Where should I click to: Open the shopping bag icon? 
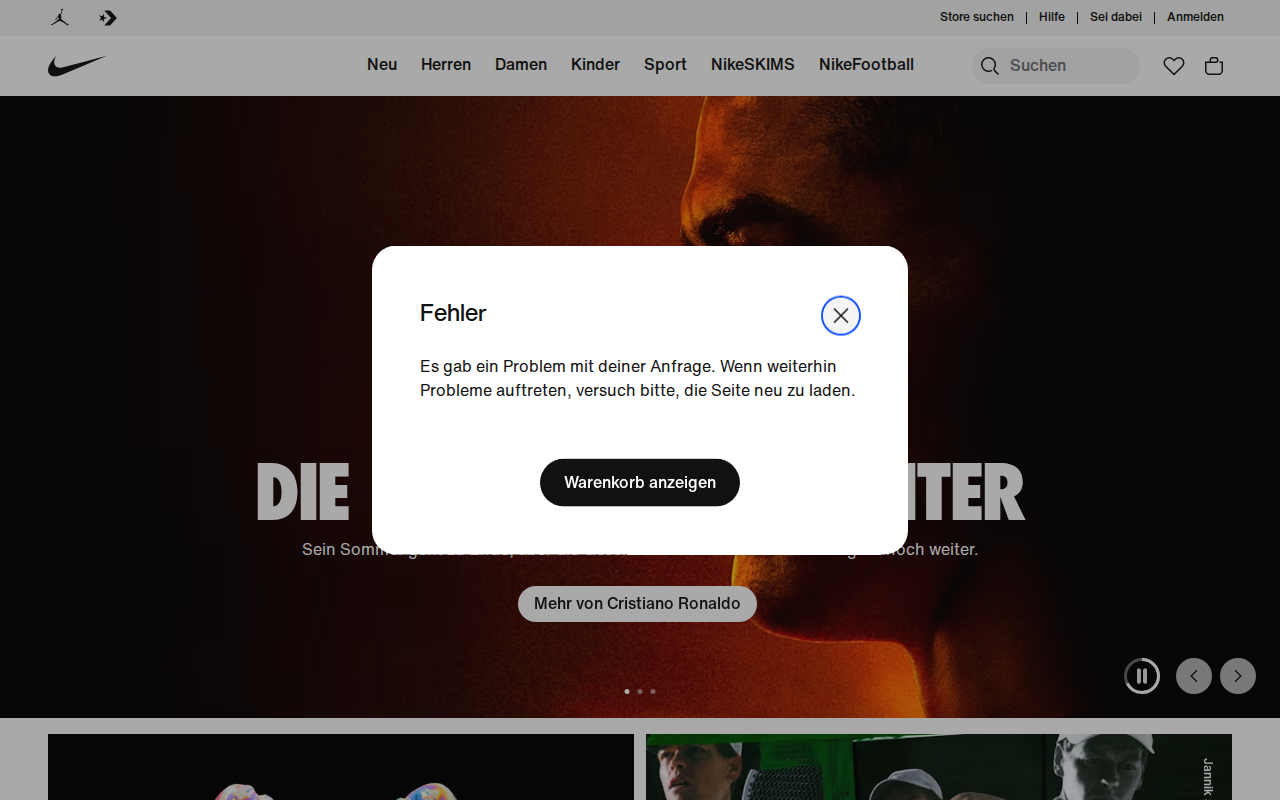[x=1214, y=66]
